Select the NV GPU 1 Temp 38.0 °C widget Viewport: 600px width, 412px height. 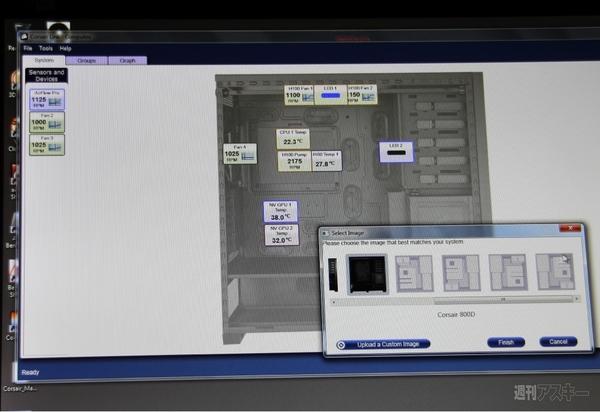(280, 212)
